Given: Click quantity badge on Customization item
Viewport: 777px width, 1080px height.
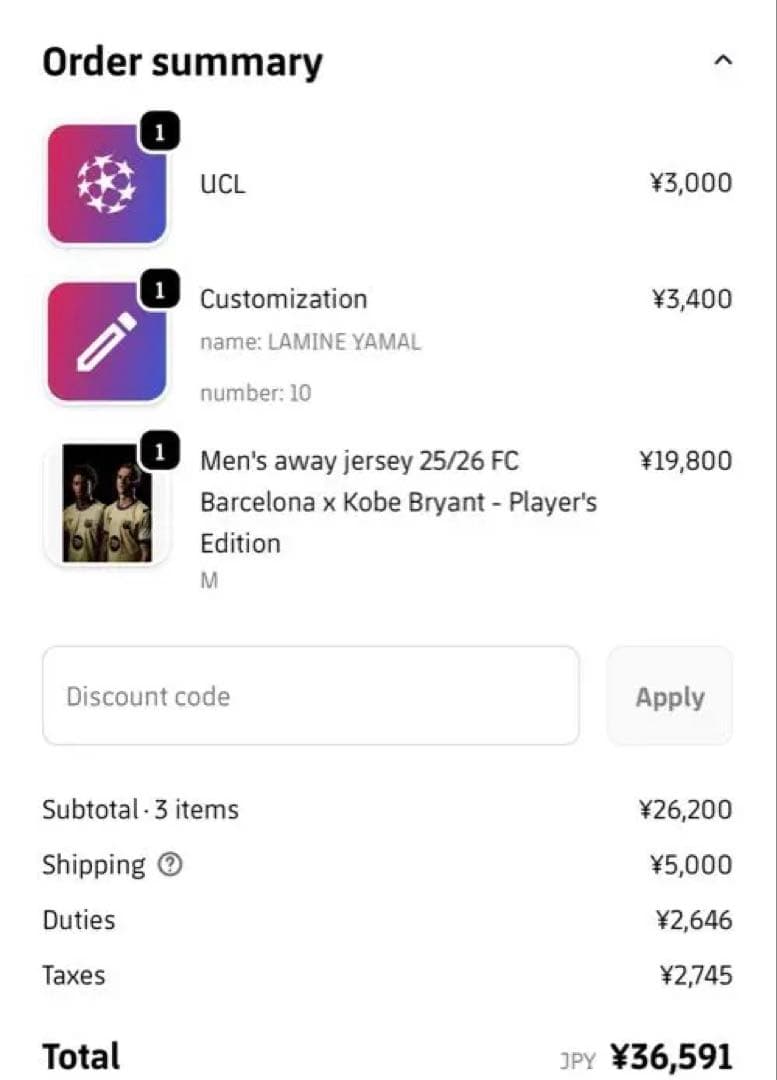Looking at the screenshot, I should (x=160, y=290).
